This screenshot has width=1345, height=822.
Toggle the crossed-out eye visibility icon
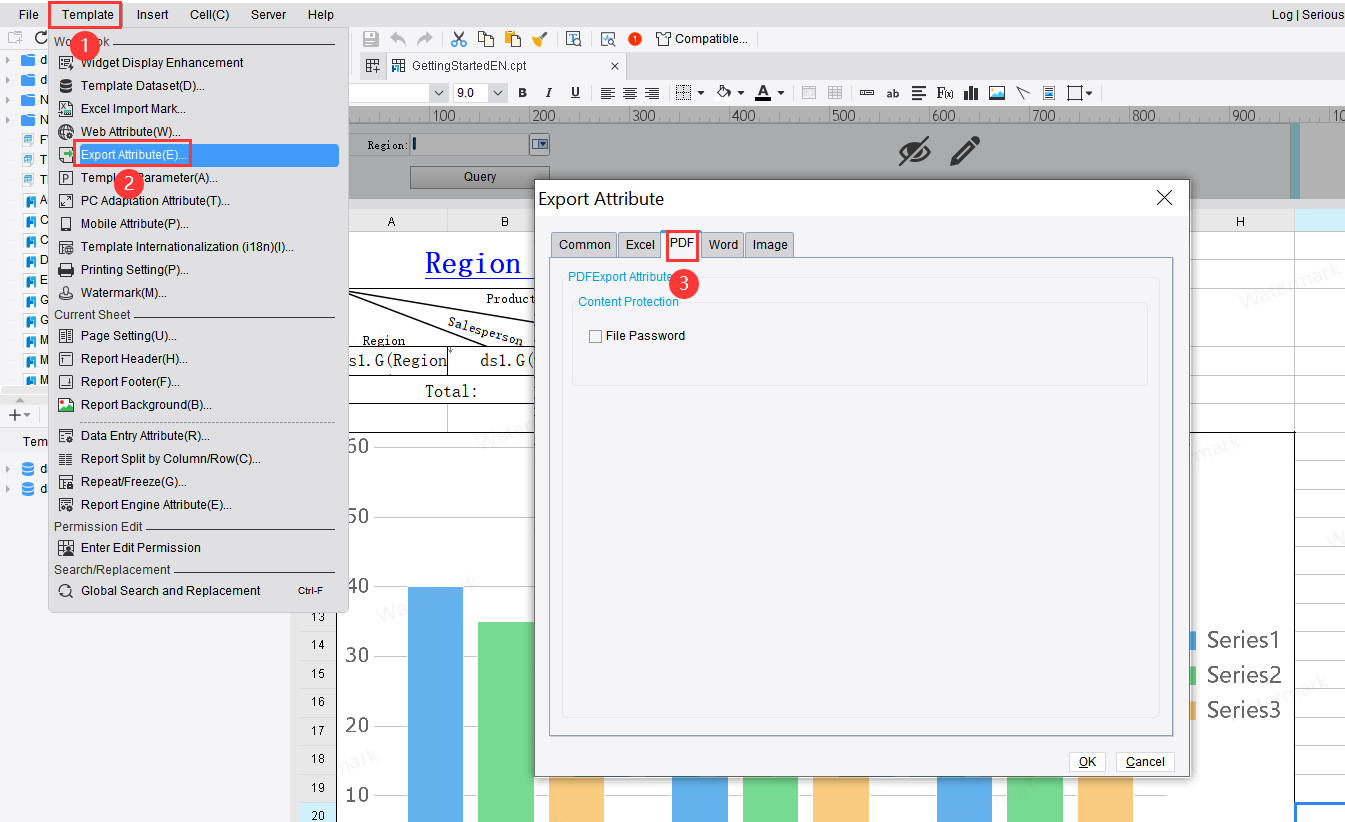point(914,151)
